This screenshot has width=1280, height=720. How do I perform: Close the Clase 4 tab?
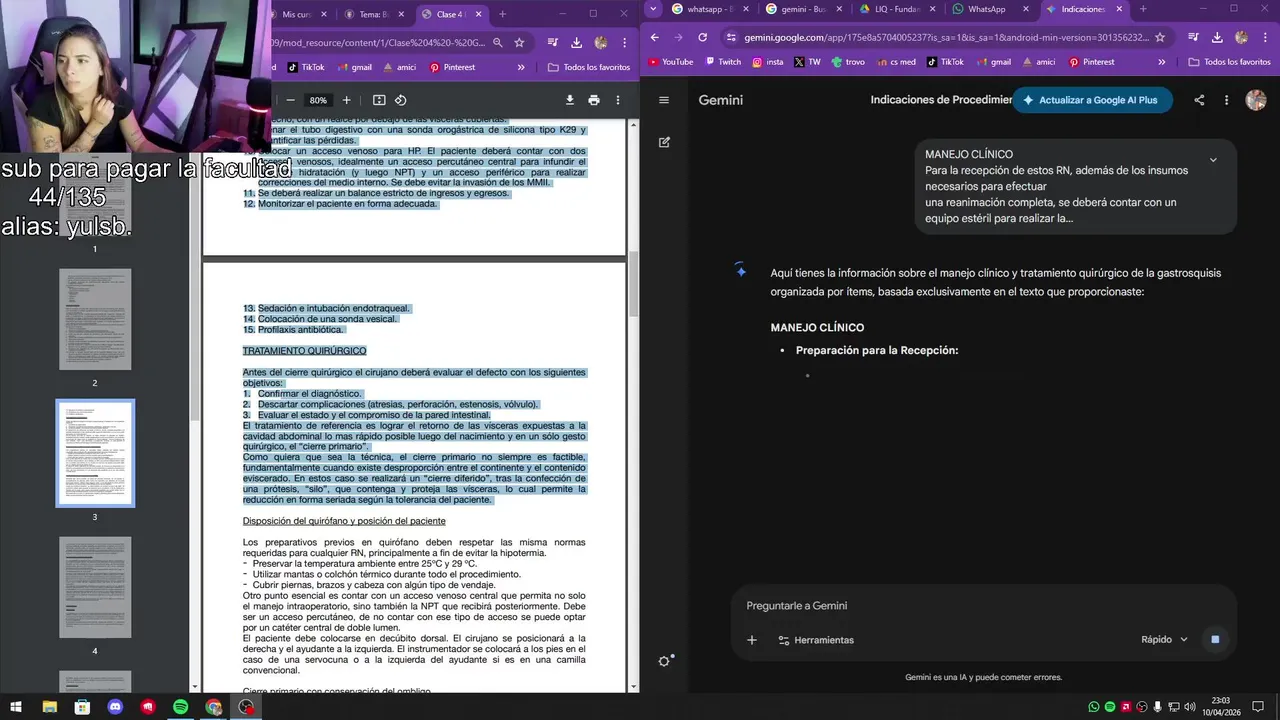click(479, 14)
